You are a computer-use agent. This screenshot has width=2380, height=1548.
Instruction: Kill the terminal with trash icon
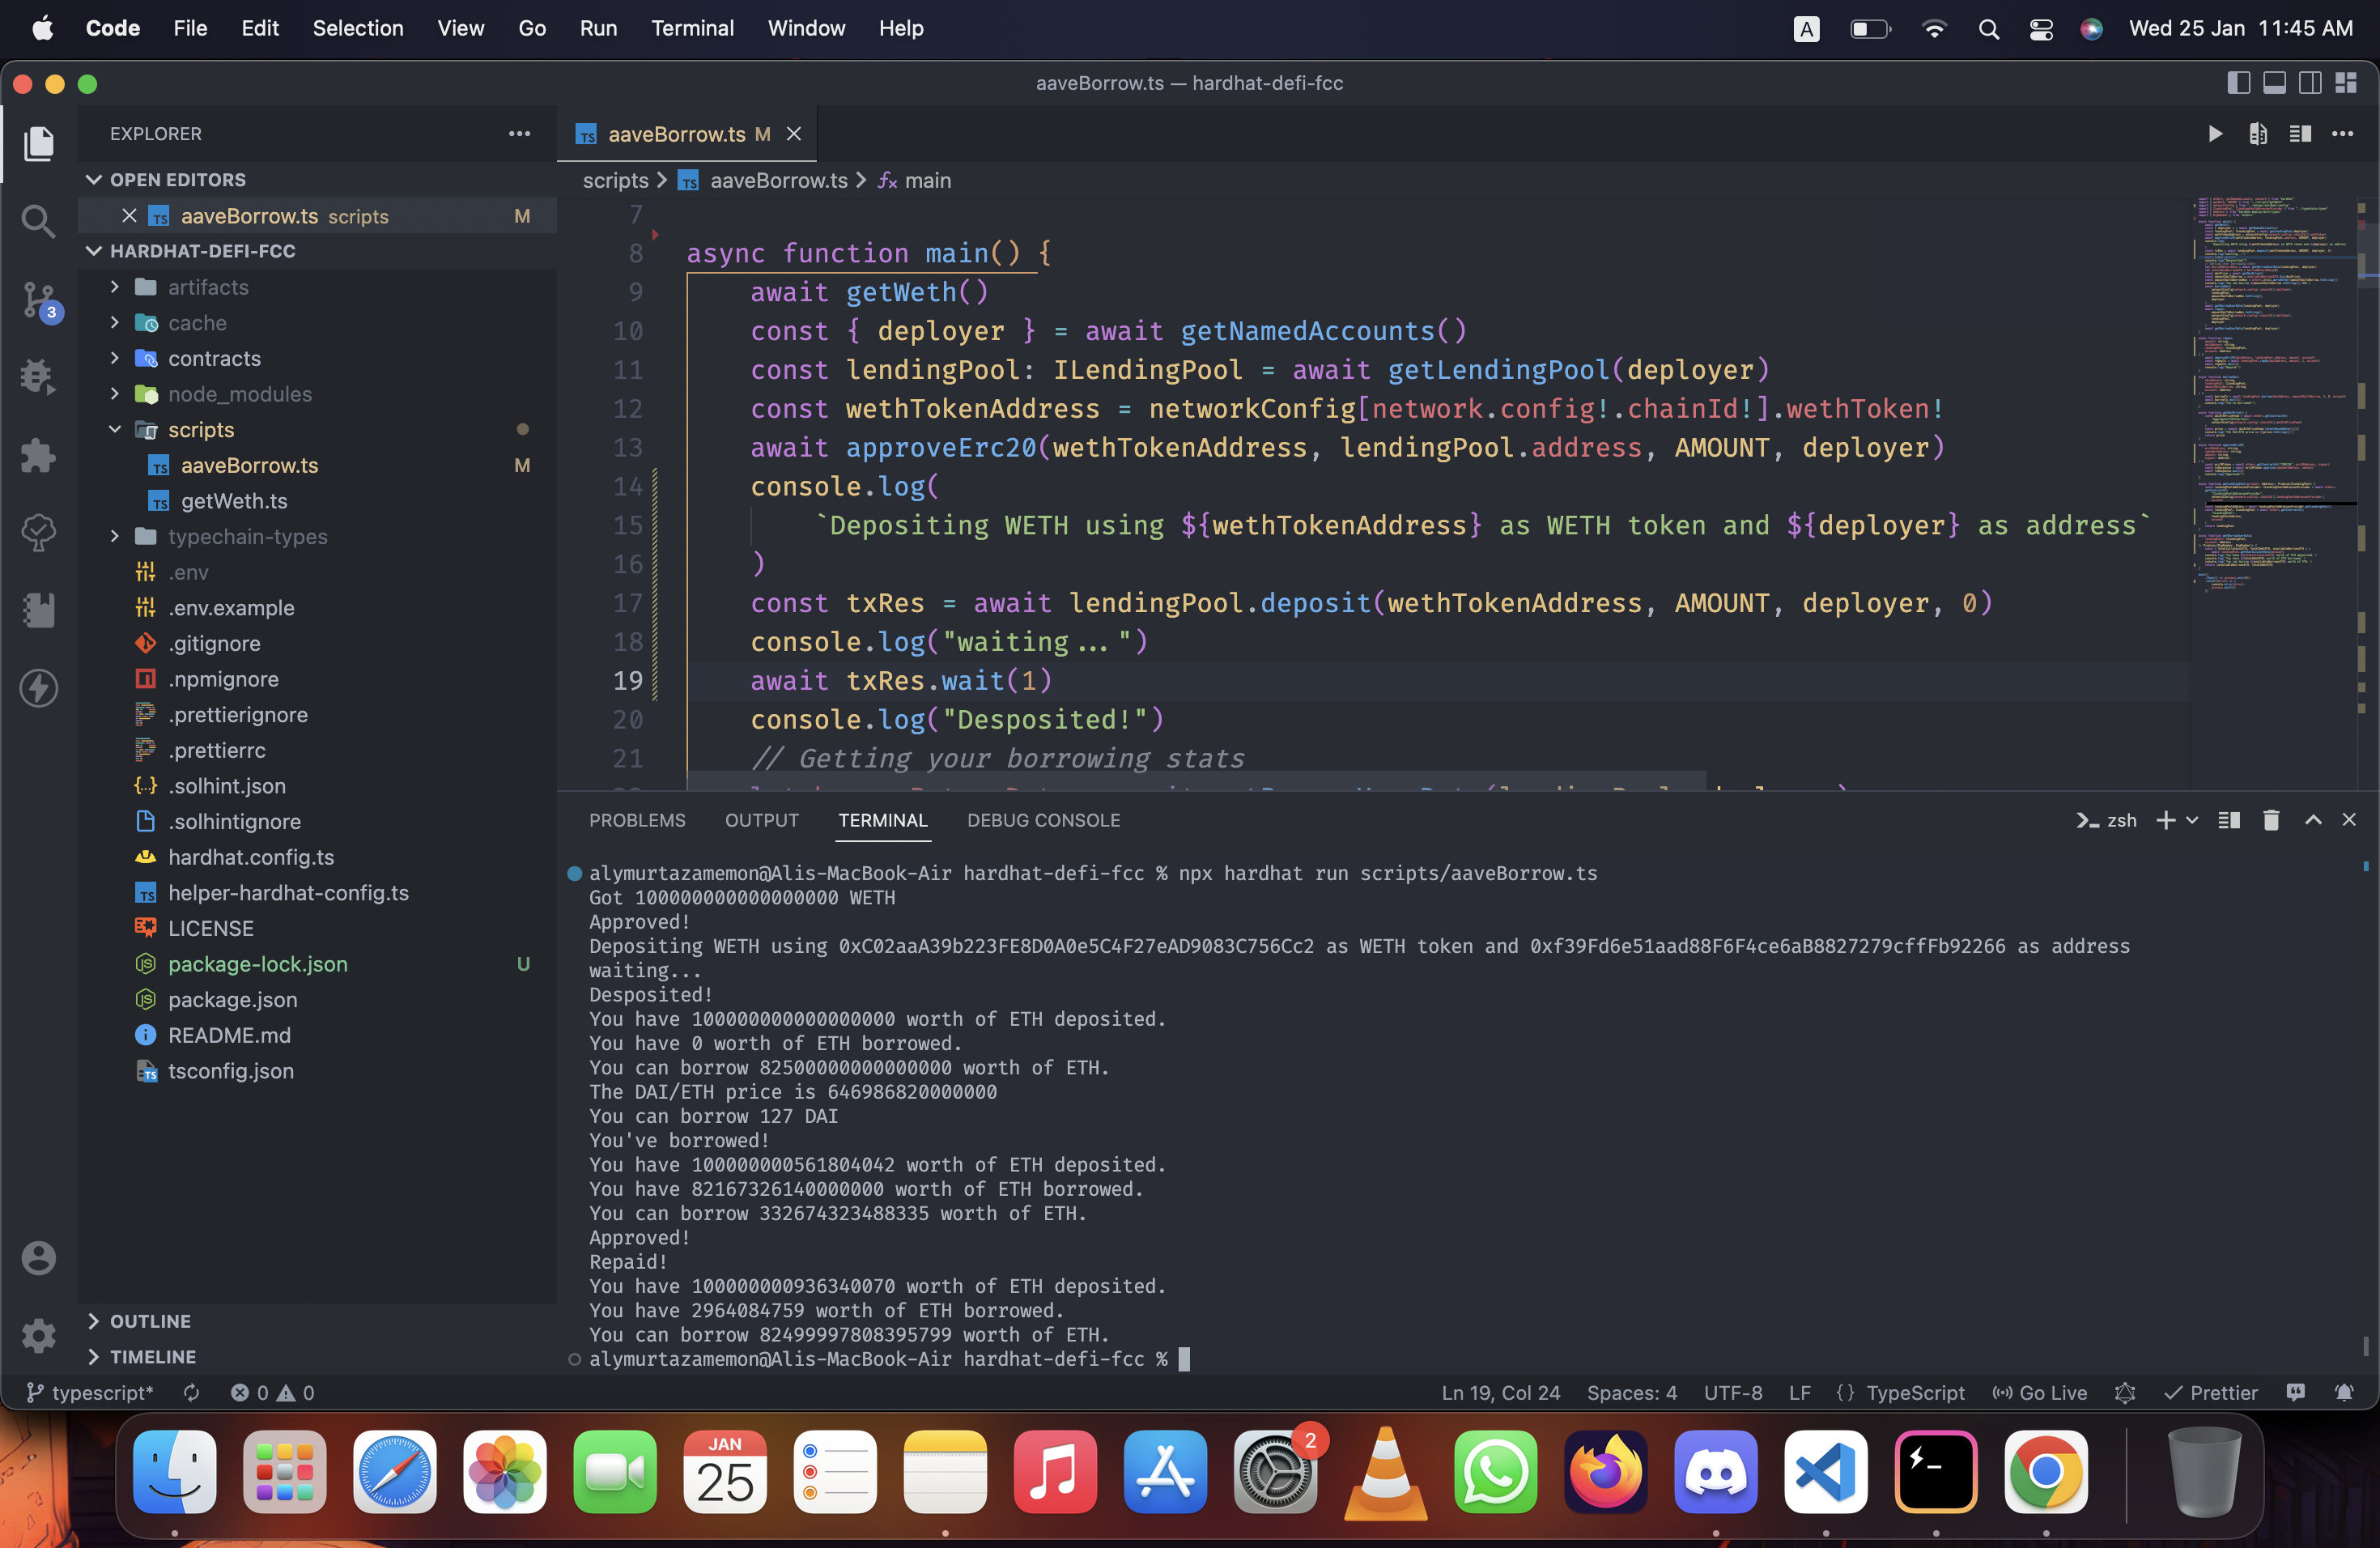2271,820
